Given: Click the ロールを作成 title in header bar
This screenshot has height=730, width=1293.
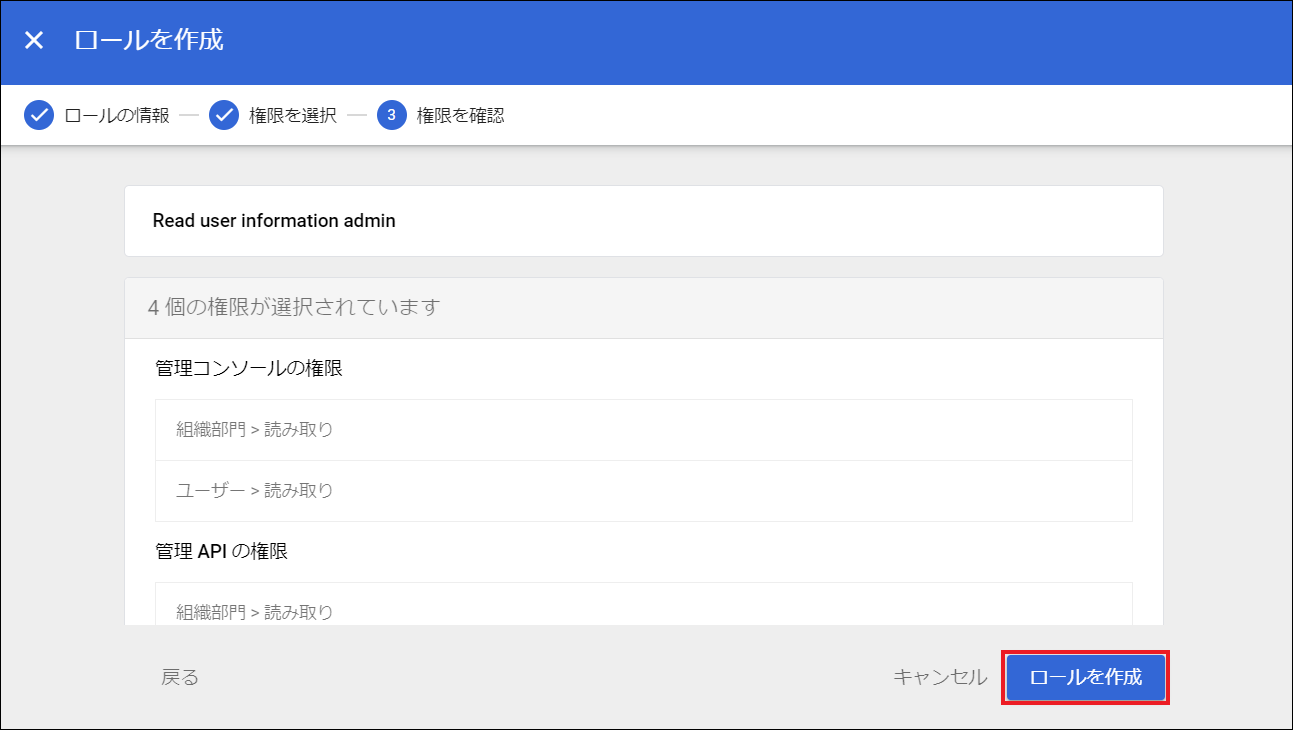Looking at the screenshot, I should coord(149,40).
